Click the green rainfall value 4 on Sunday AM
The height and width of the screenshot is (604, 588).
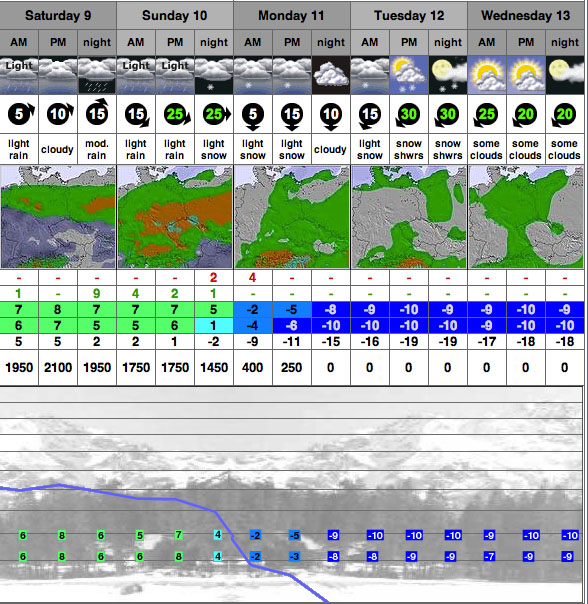[135, 294]
